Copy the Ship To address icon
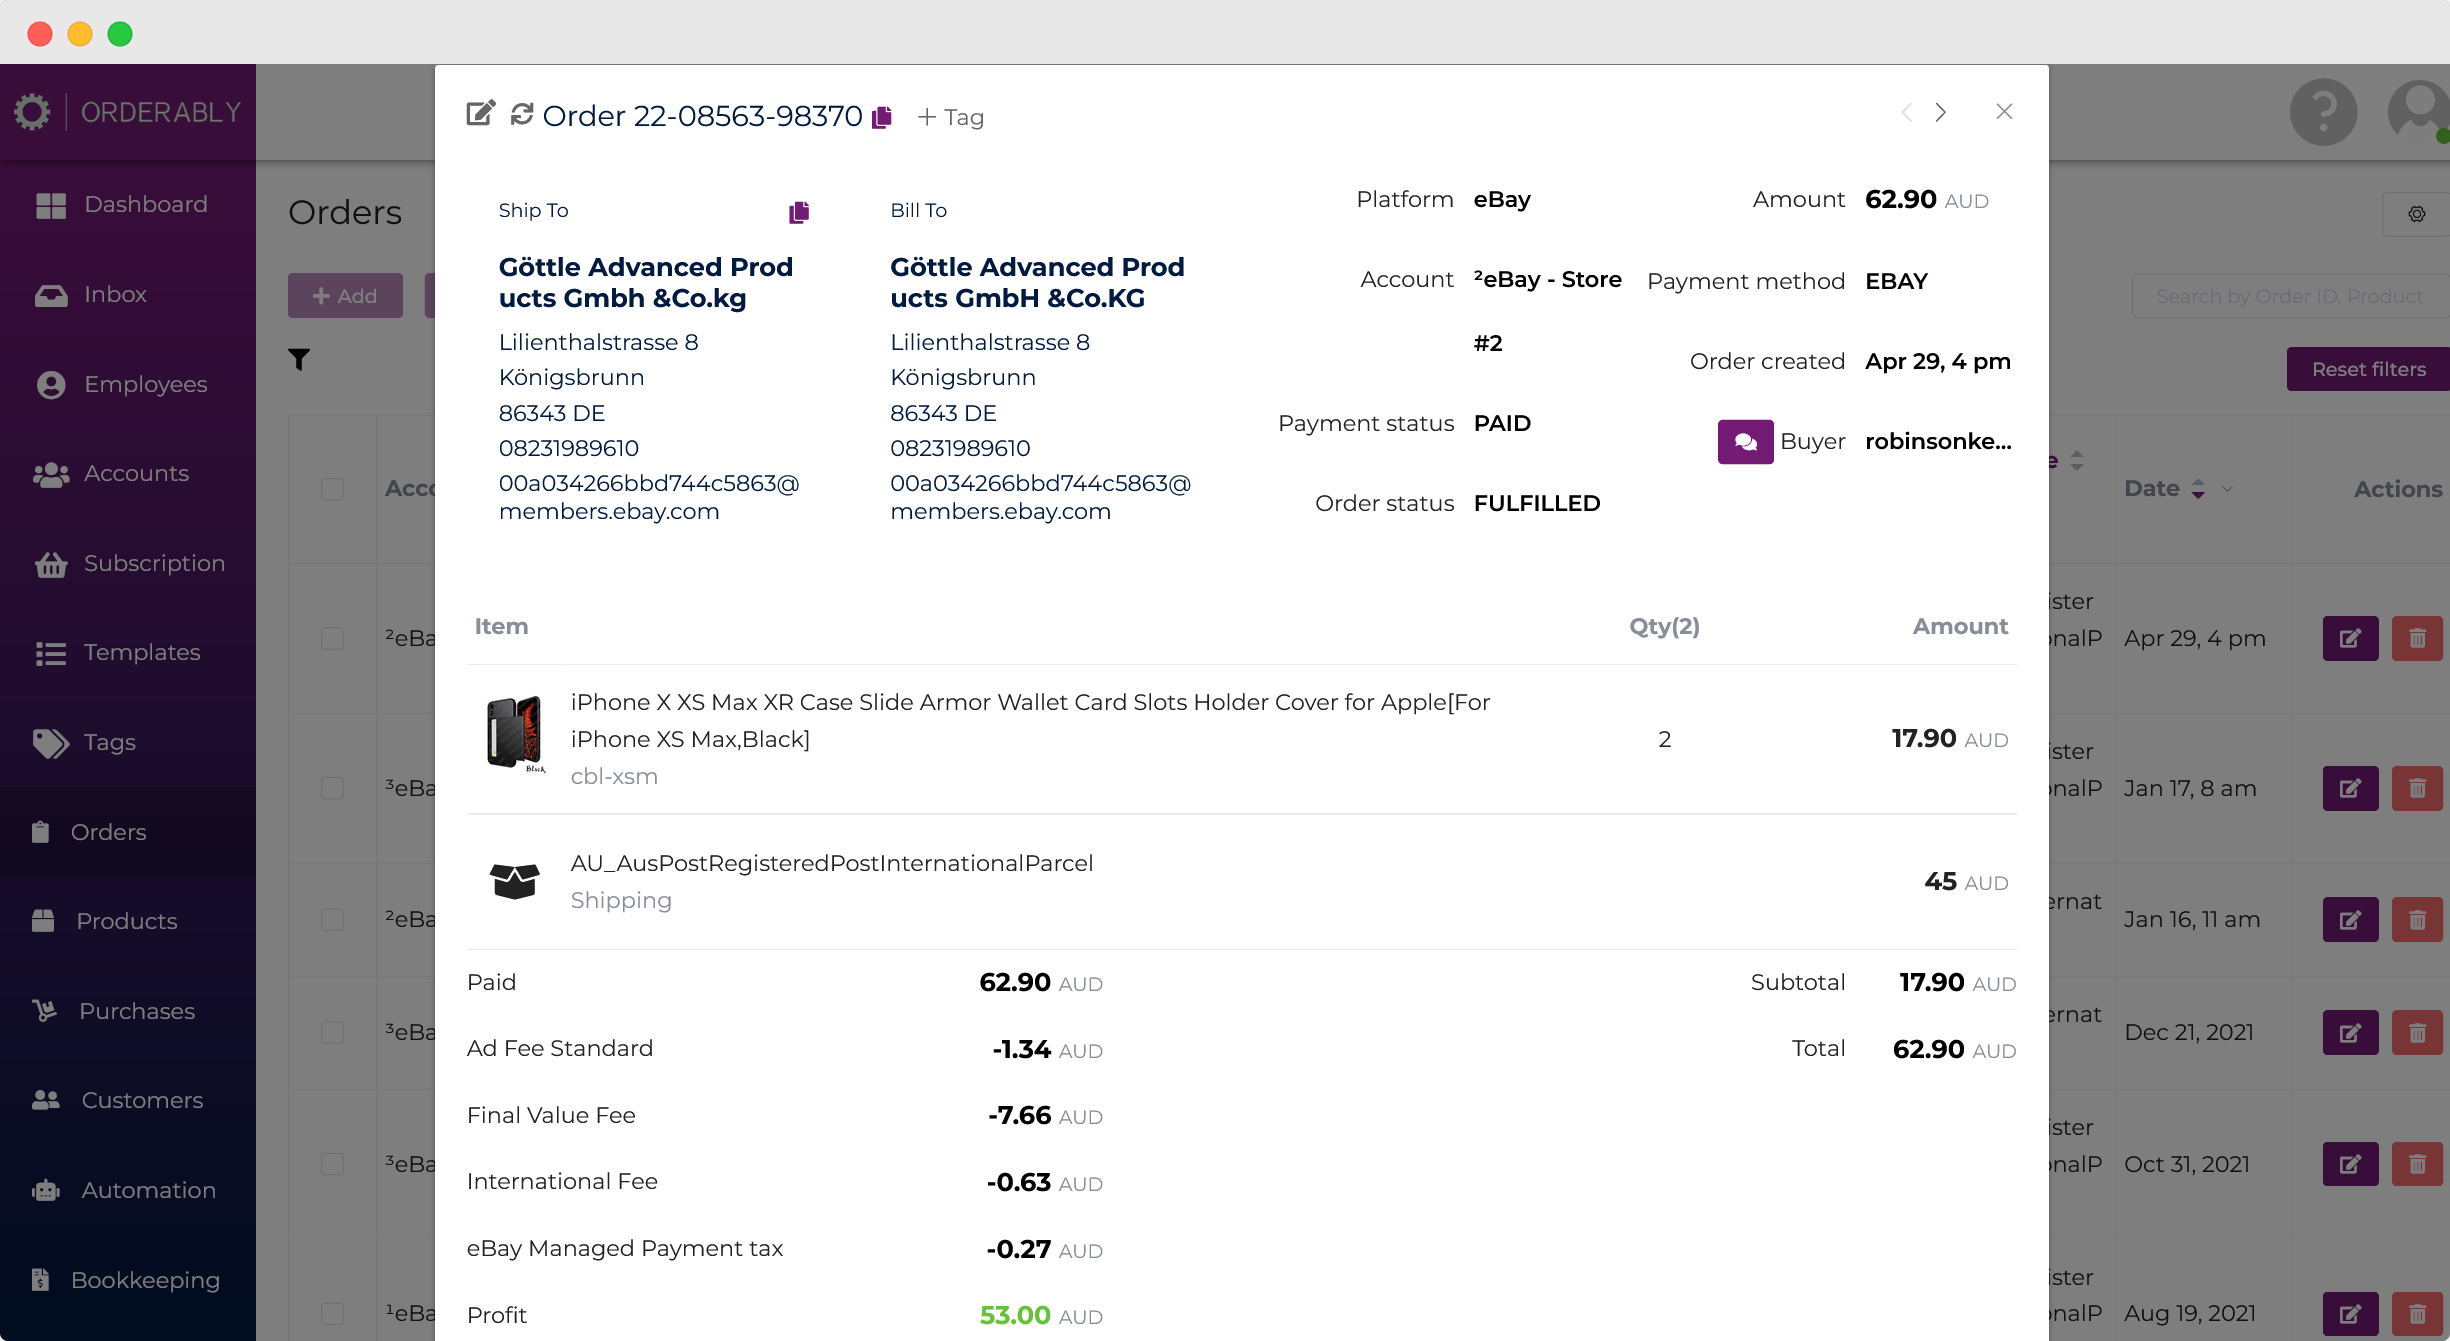This screenshot has height=1341, width=2450. [799, 212]
